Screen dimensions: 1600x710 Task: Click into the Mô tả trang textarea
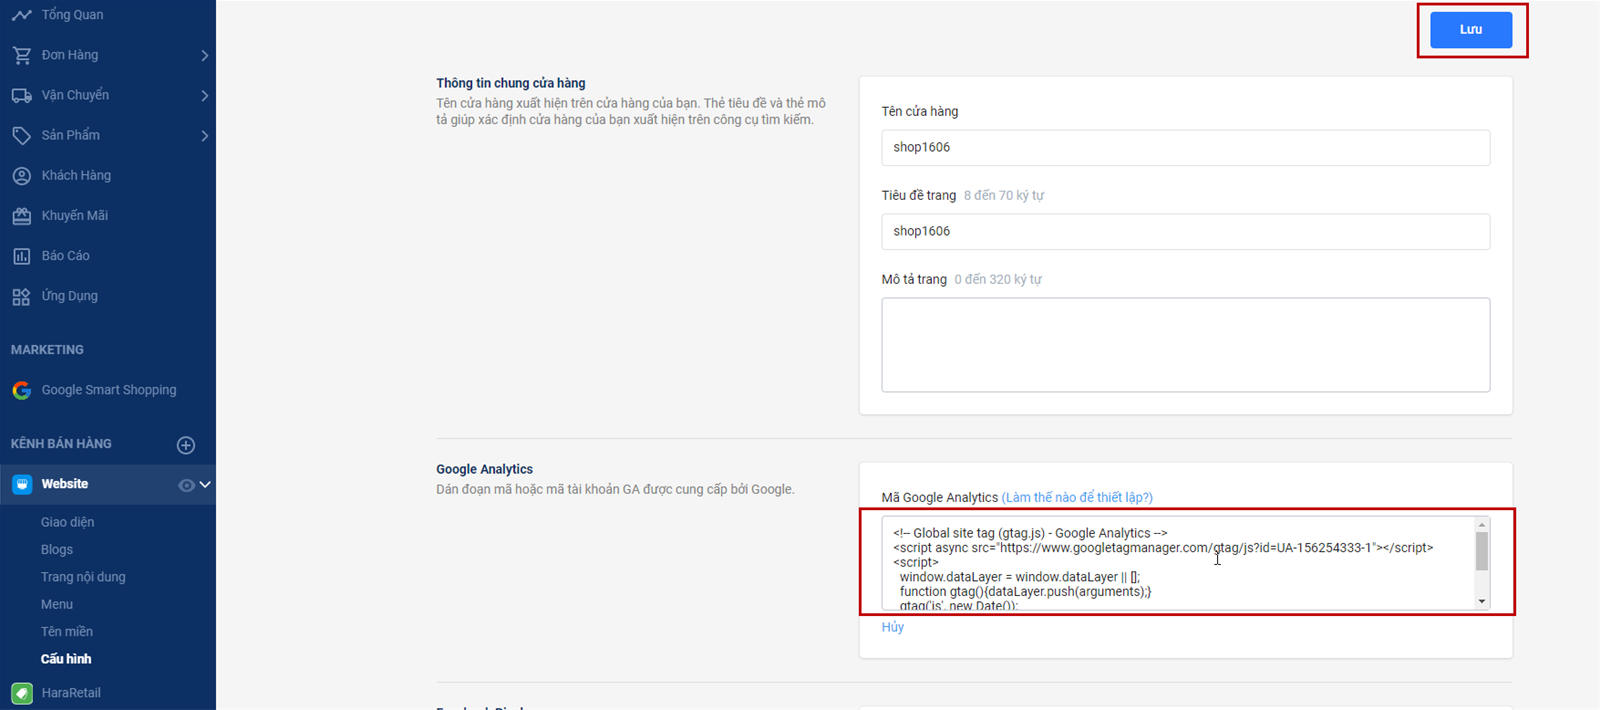(1186, 345)
